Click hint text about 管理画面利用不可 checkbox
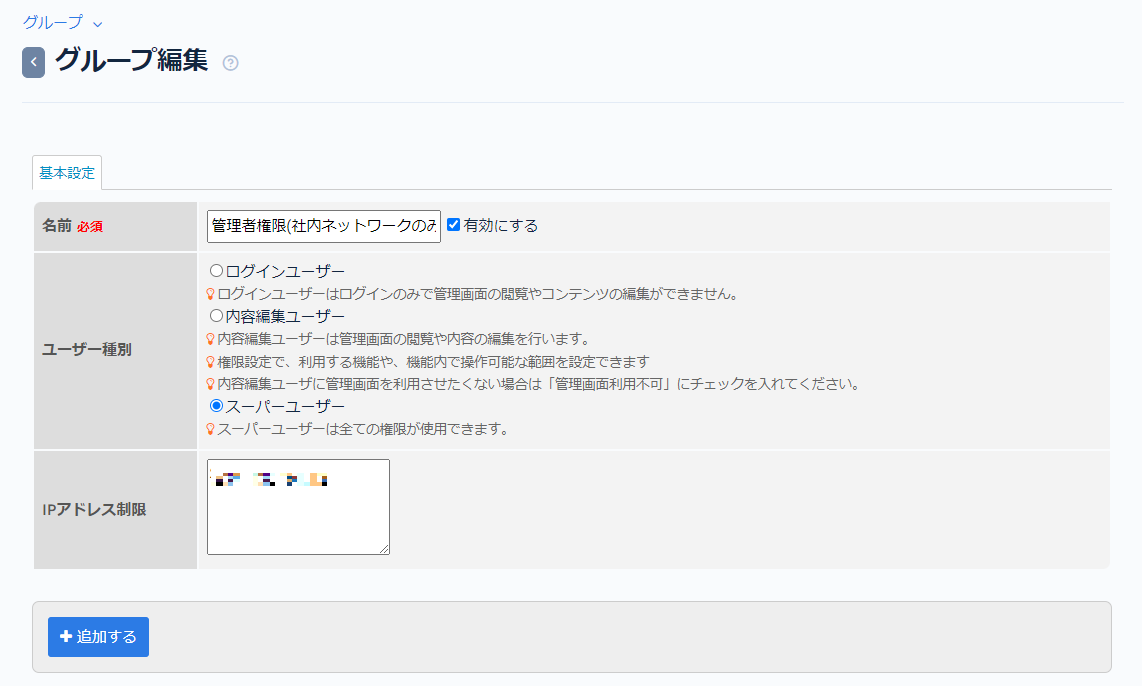 tap(539, 384)
